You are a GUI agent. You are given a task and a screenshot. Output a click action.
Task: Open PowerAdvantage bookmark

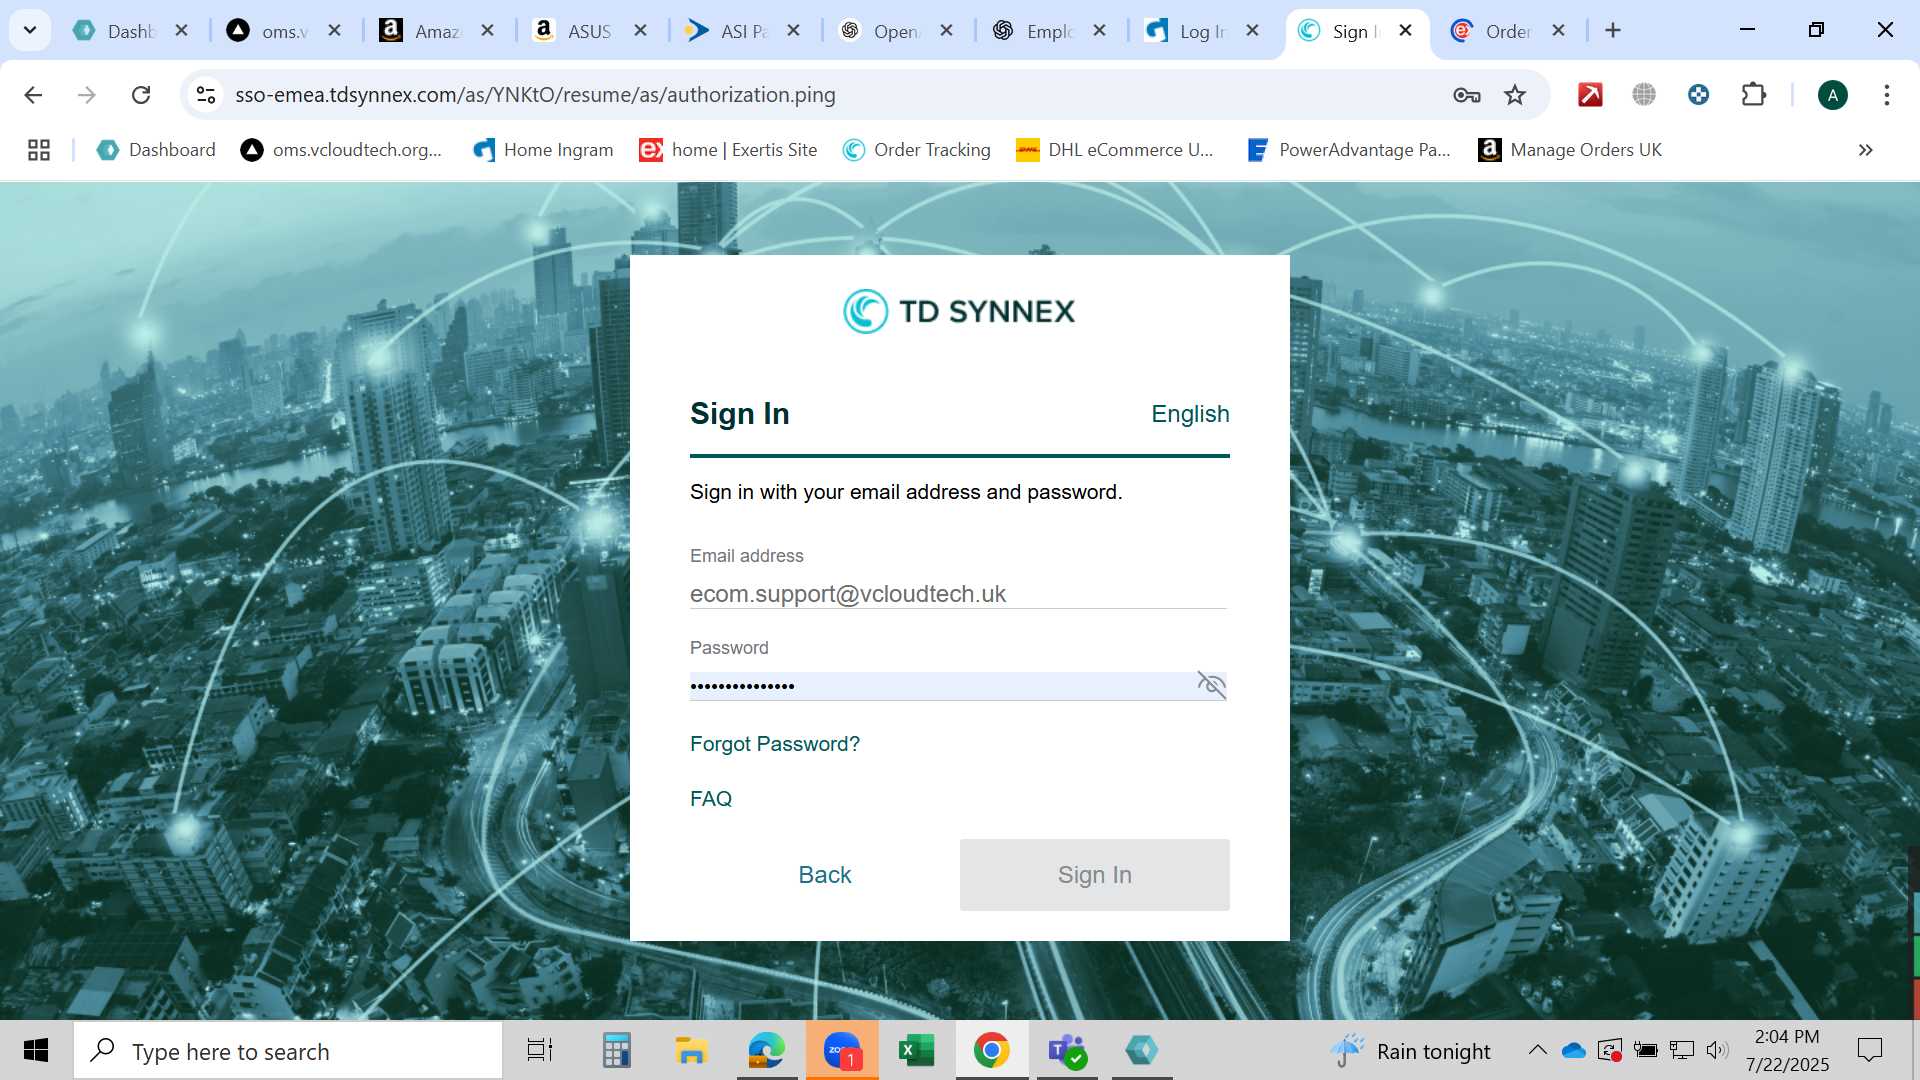pyautogui.click(x=1348, y=150)
